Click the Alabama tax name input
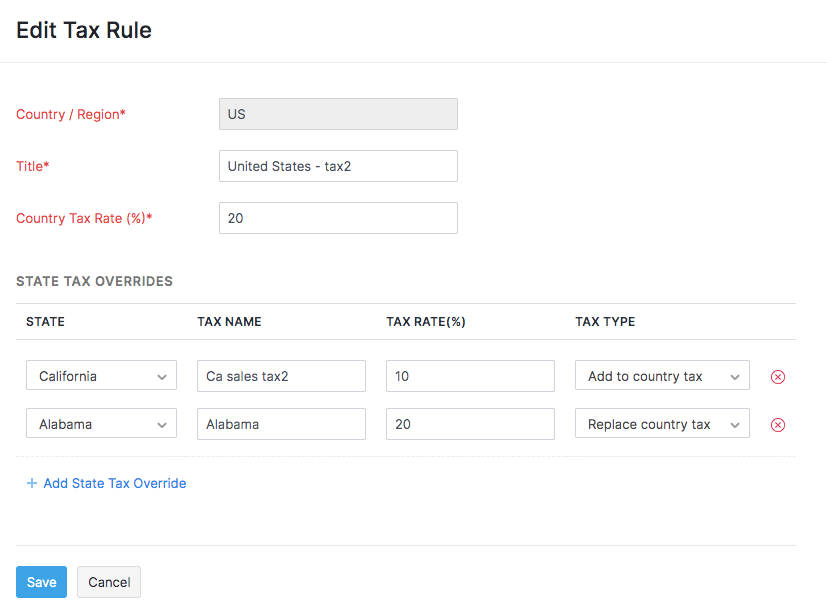This screenshot has width=827, height=613. pos(280,423)
